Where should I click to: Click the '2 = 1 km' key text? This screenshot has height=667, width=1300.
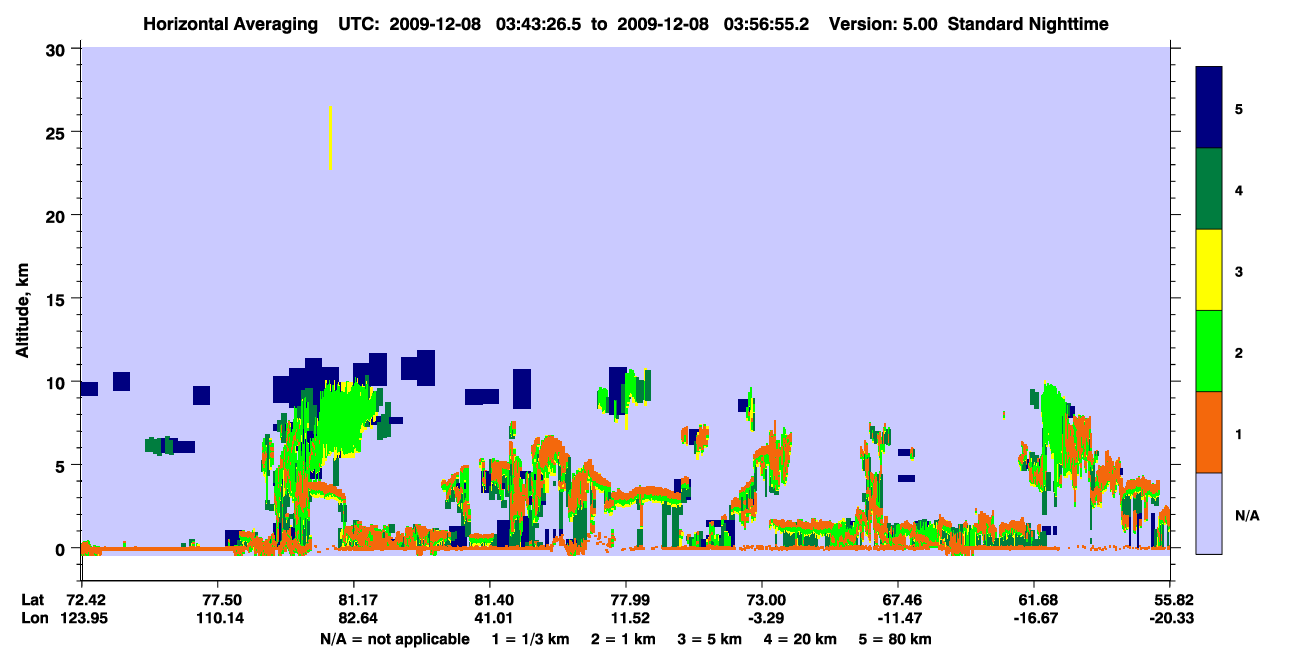pos(621,639)
